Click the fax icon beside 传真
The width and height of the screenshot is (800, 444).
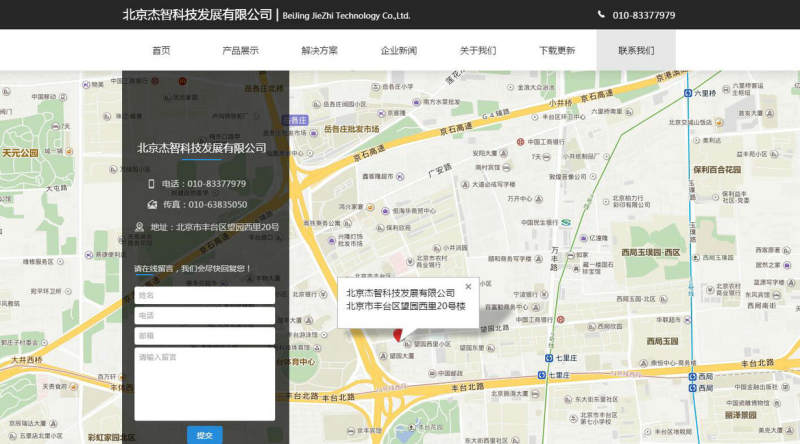(x=152, y=205)
